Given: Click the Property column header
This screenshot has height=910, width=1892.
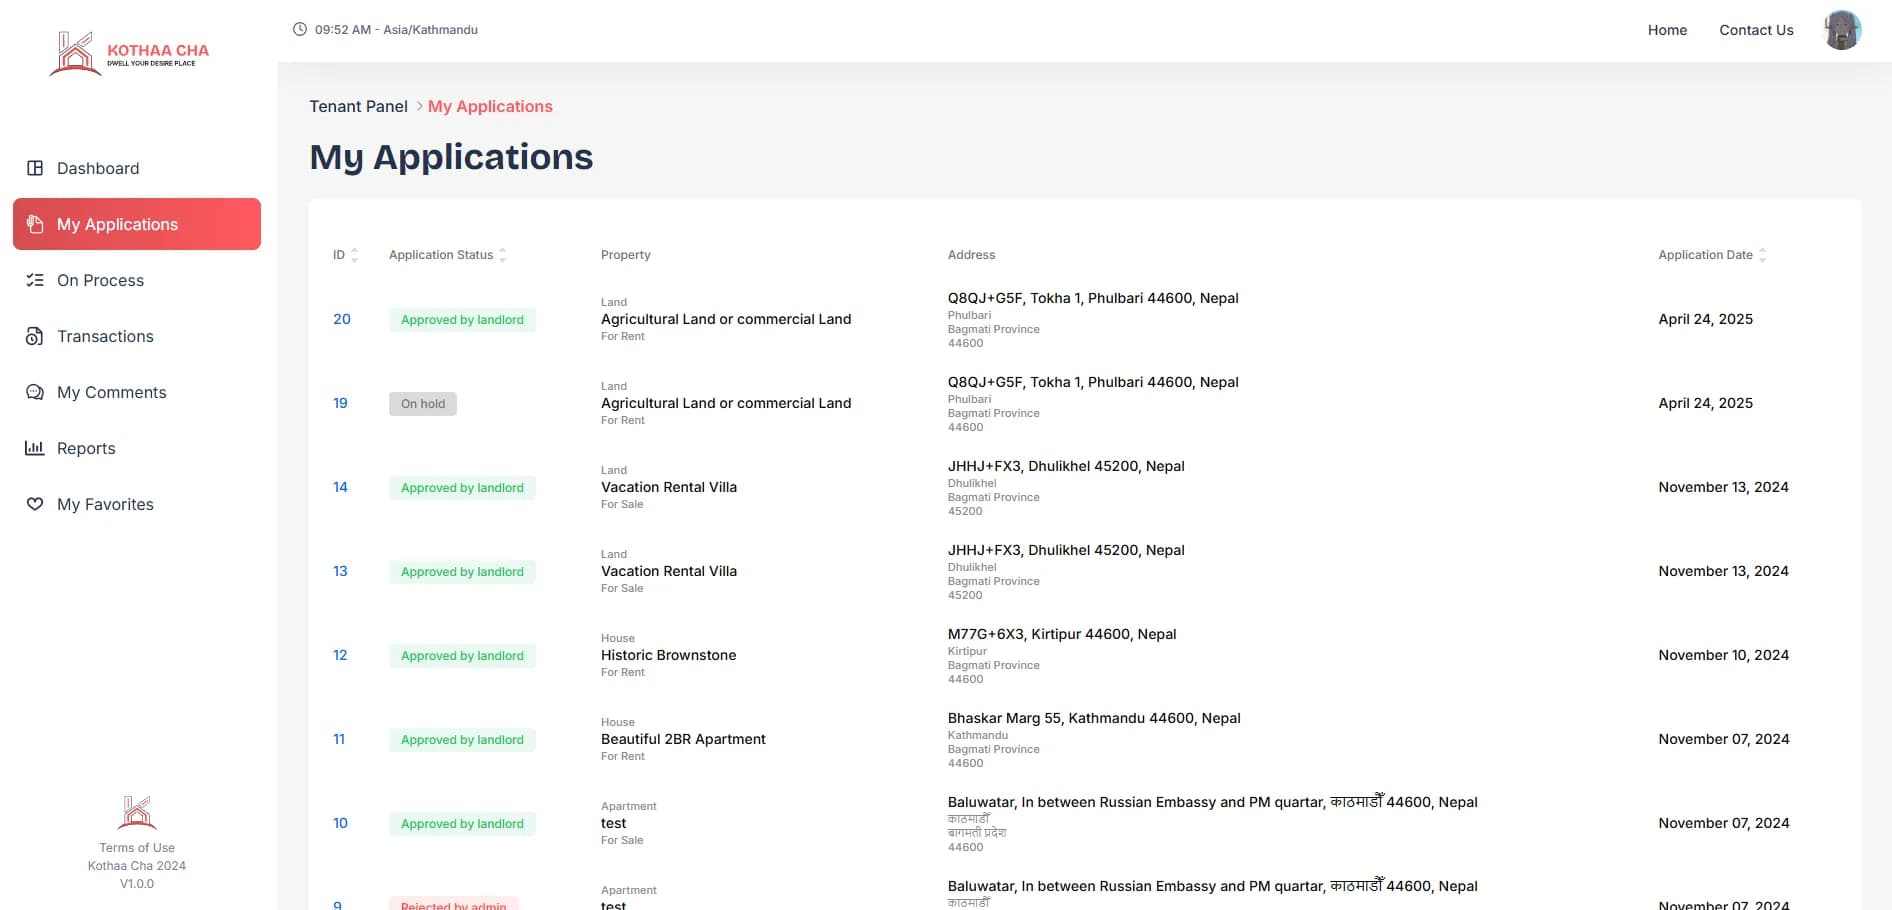Looking at the screenshot, I should point(625,255).
